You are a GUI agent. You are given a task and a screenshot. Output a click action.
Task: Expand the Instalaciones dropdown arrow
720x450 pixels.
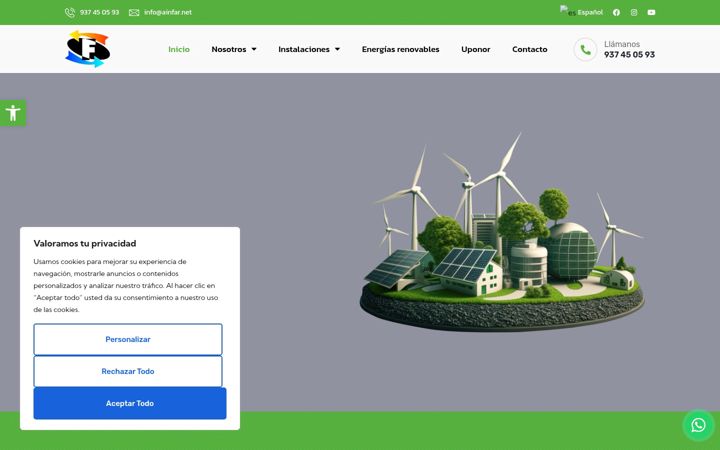pyautogui.click(x=337, y=49)
